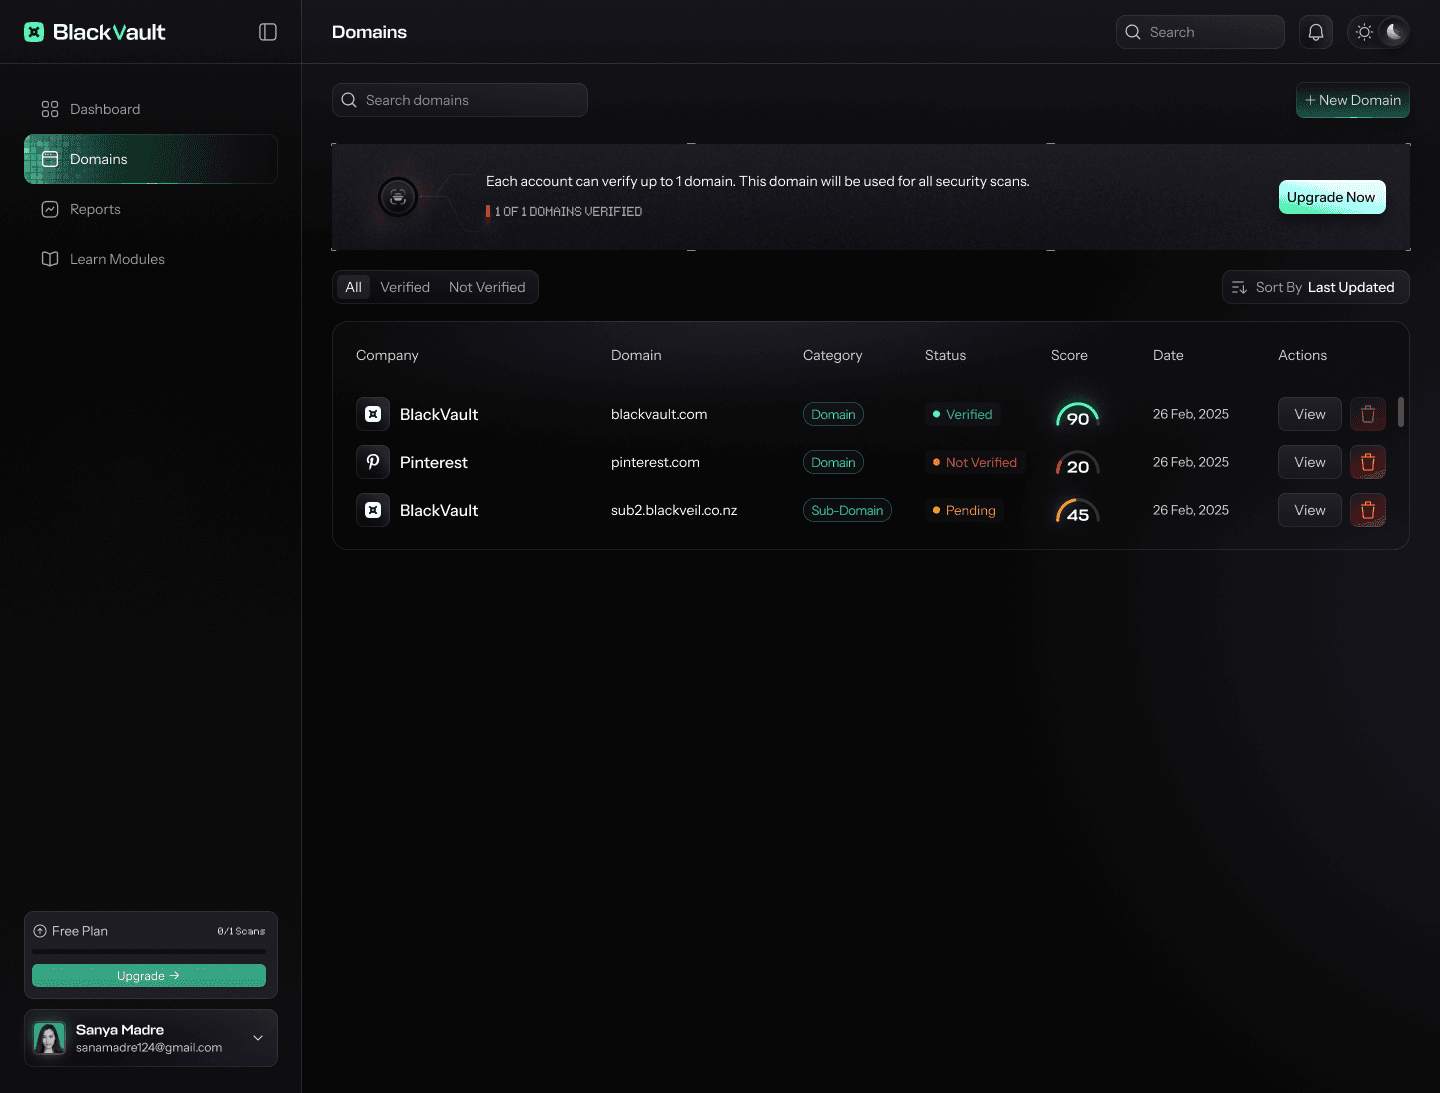1440x1093 pixels.
Task: Click the blackvault.com domain text
Action: tap(659, 414)
